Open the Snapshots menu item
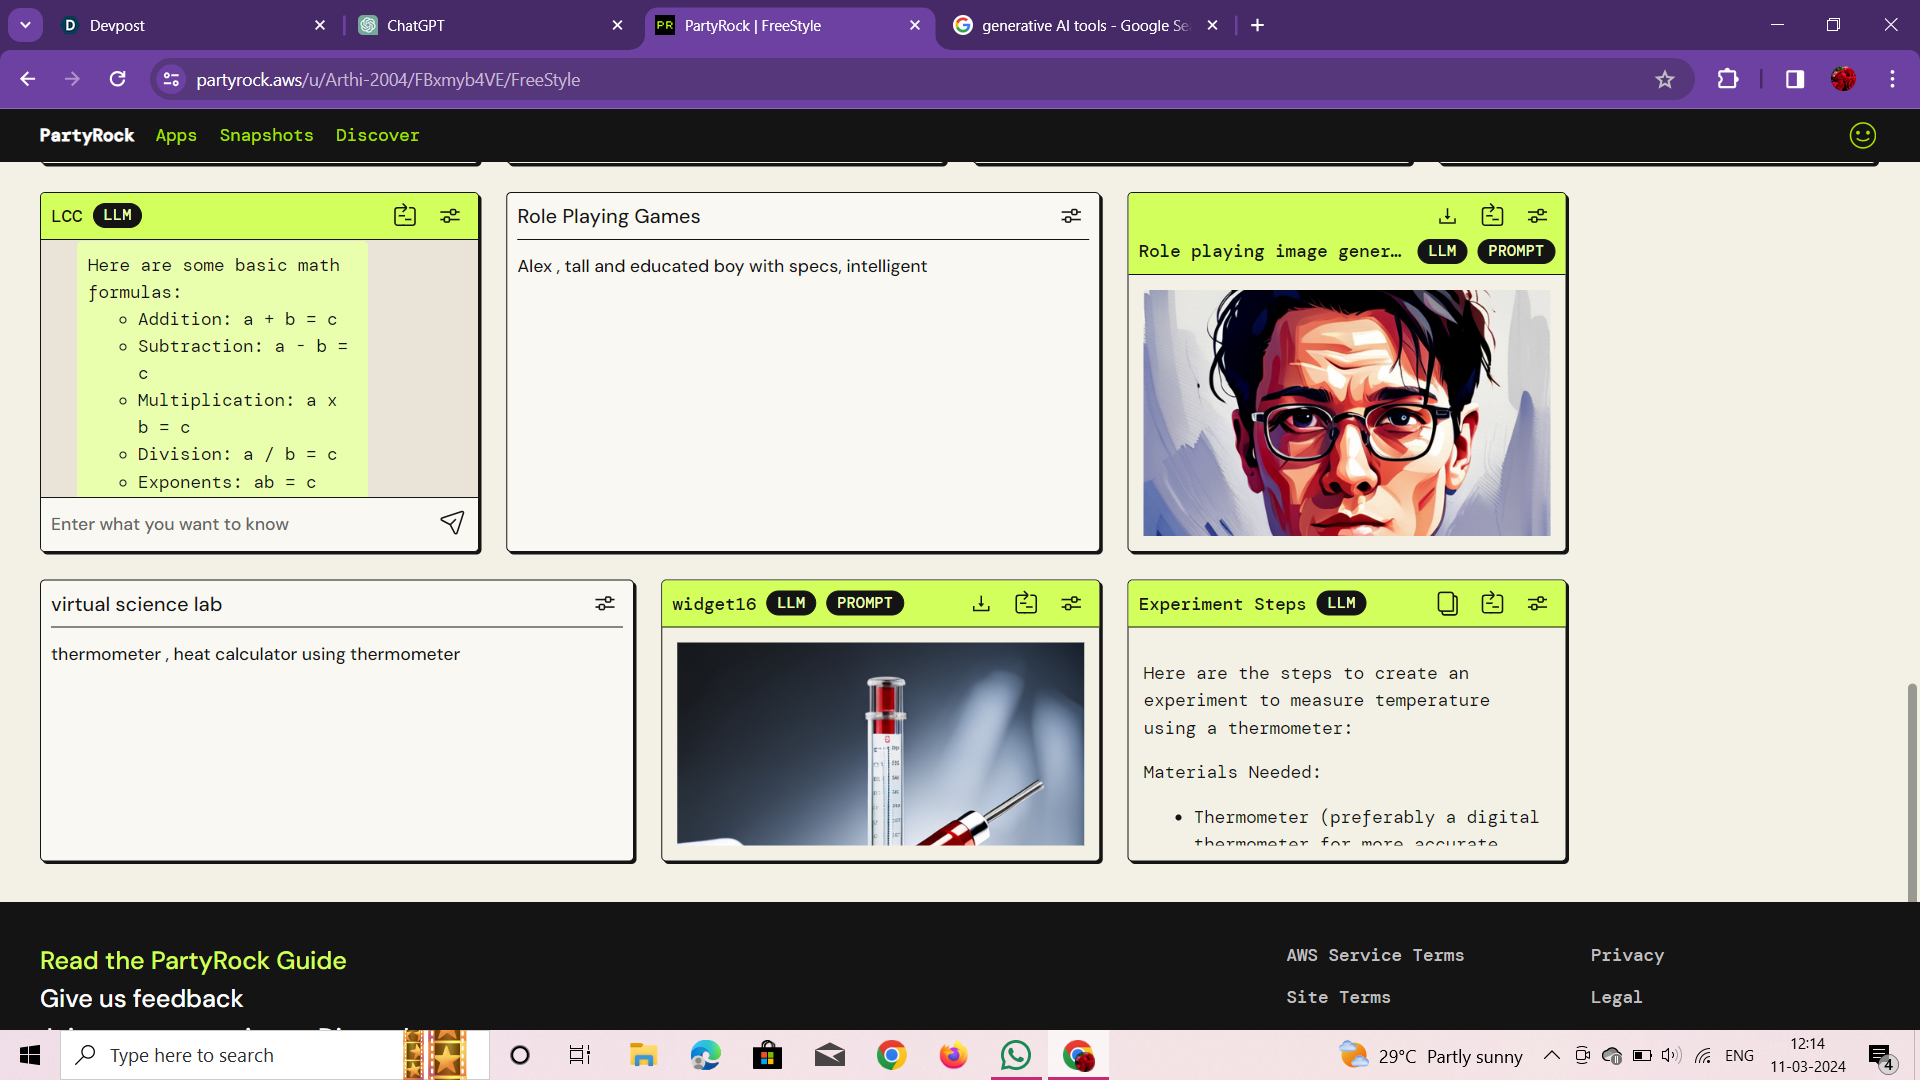This screenshot has width=1920, height=1080. click(x=266, y=135)
